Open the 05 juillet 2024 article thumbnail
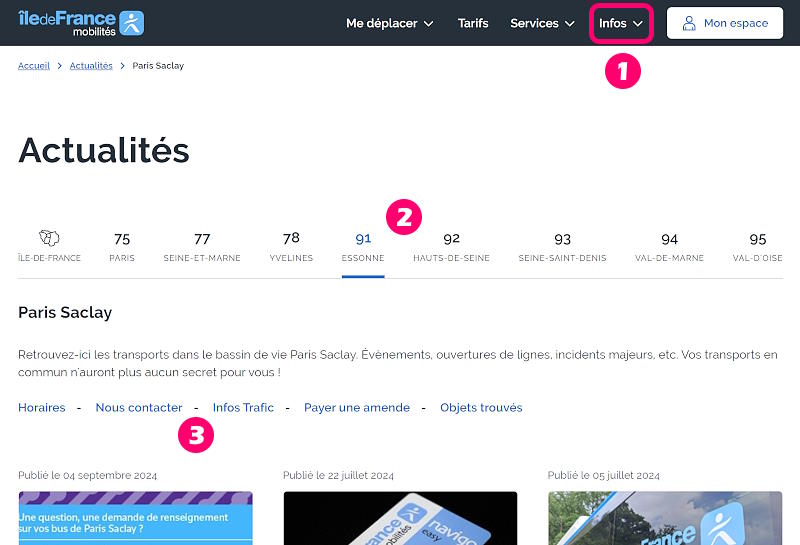The width and height of the screenshot is (800, 545). click(665, 518)
